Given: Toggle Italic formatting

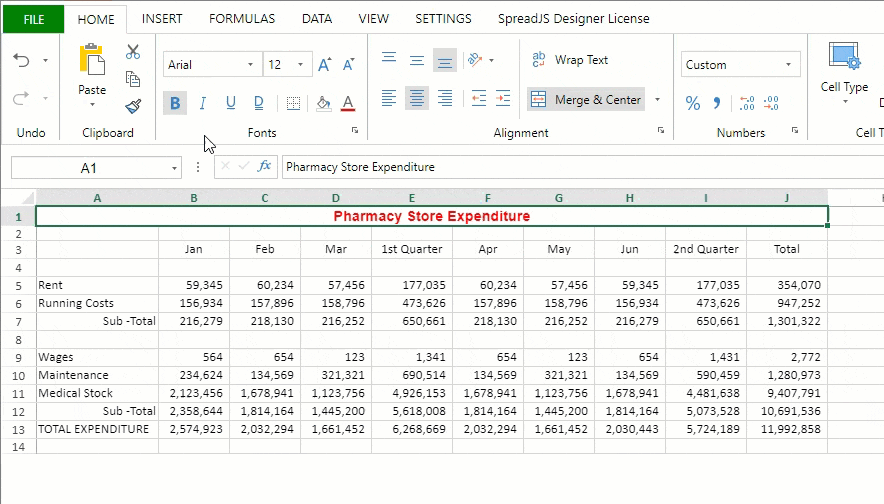Looking at the screenshot, I should pyautogui.click(x=202, y=103).
